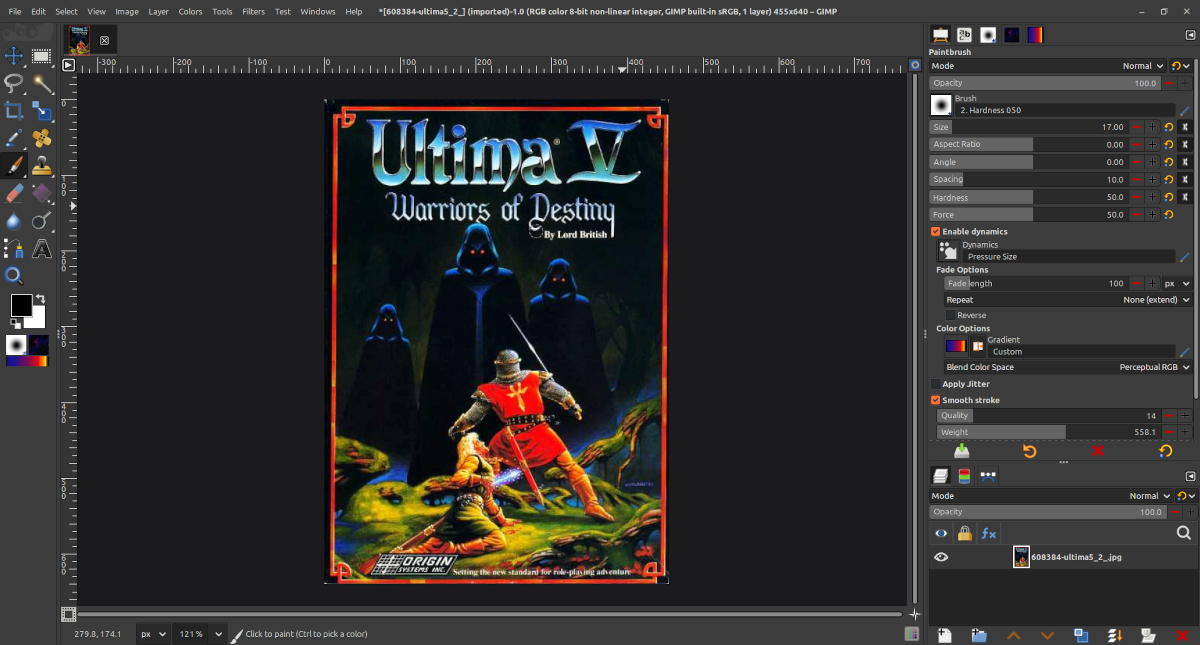Open the tool options tab configuration menu
The height and width of the screenshot is (645, 1200).
pos(1191,34)
